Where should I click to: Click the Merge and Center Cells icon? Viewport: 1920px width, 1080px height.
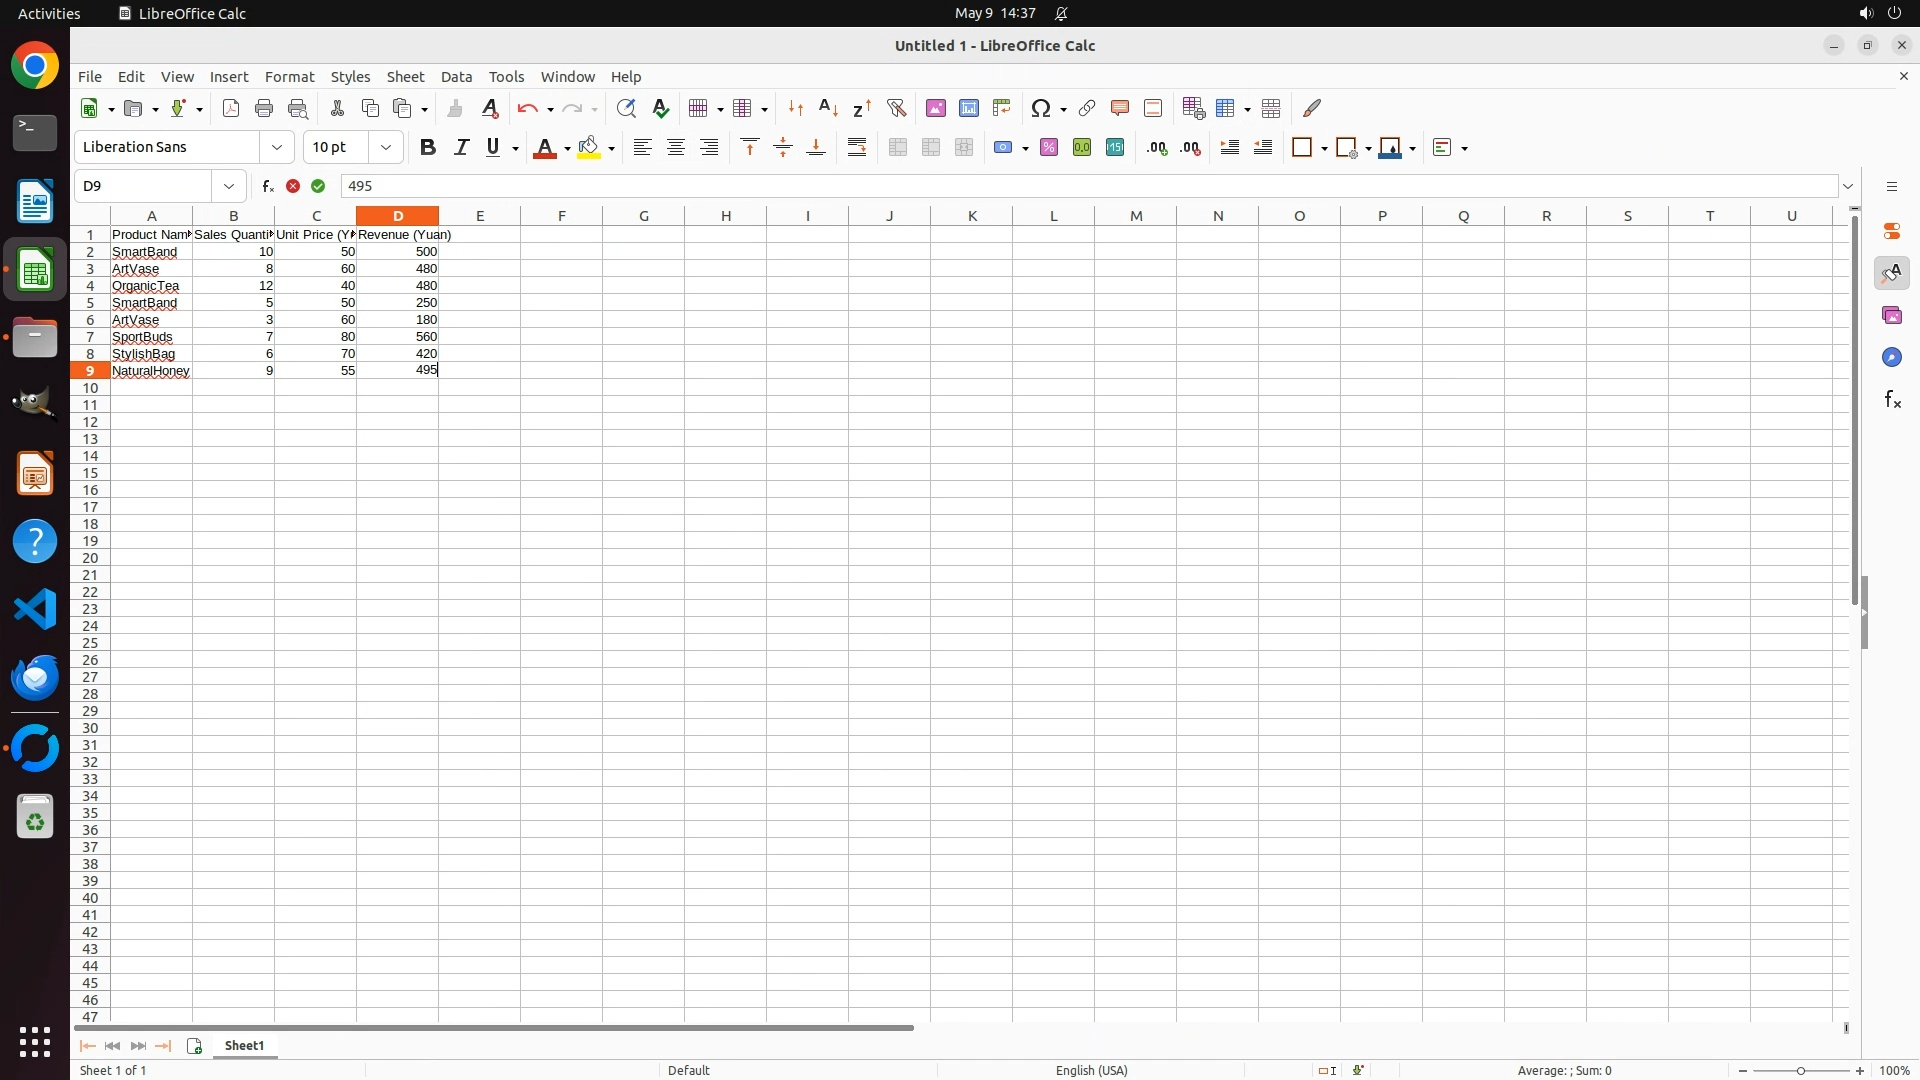pyautogui.click(x=898, y=147)
